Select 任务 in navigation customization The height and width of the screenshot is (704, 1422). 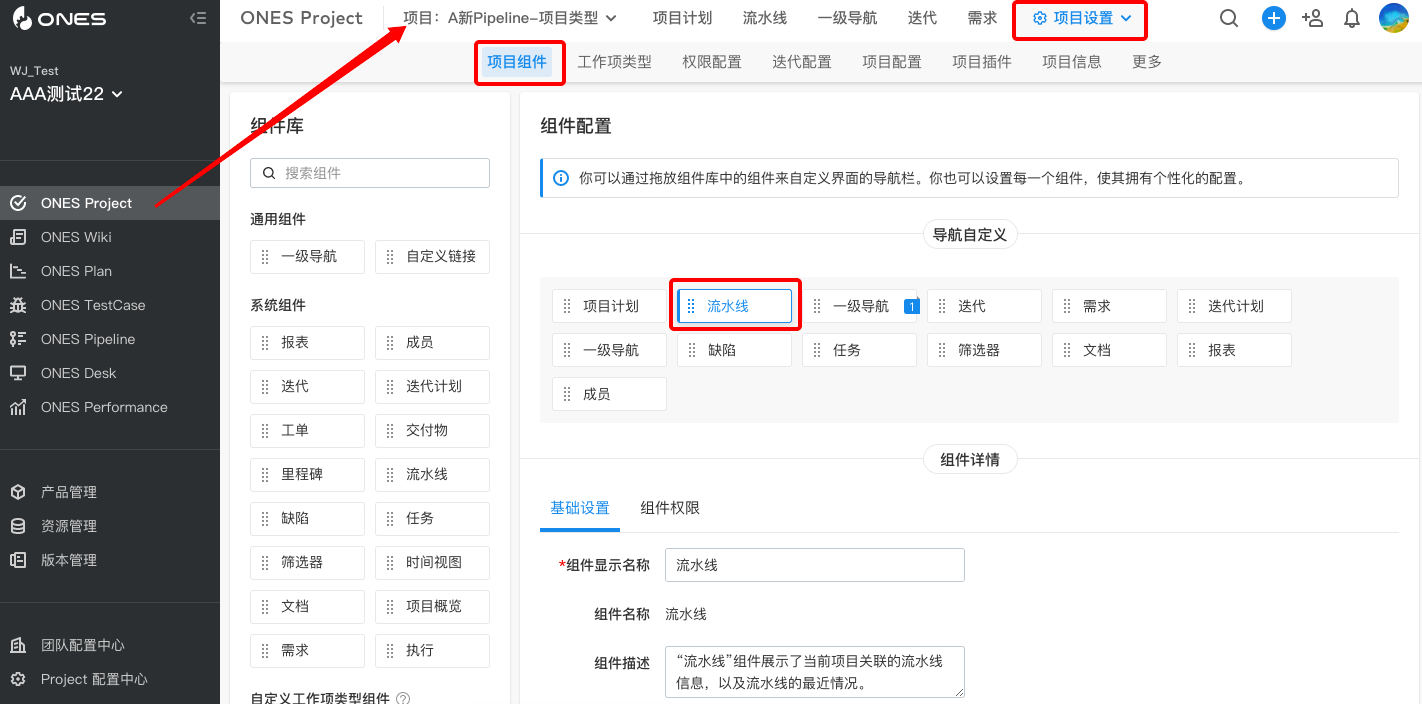click(x=859, y=350)
